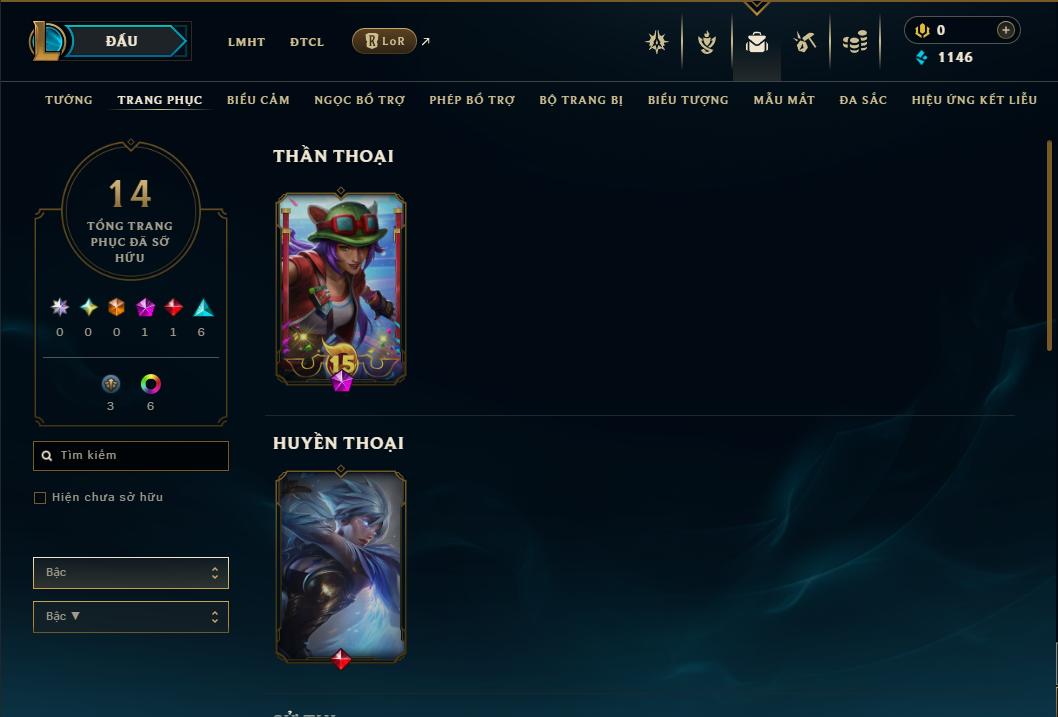Open the Collection briefcase icon

pyautogui.click(x=756, y=42)
